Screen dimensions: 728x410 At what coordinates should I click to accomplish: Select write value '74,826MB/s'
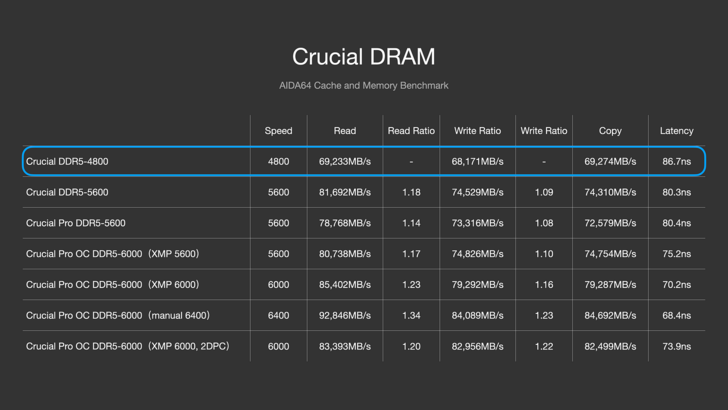click(478, 254)
